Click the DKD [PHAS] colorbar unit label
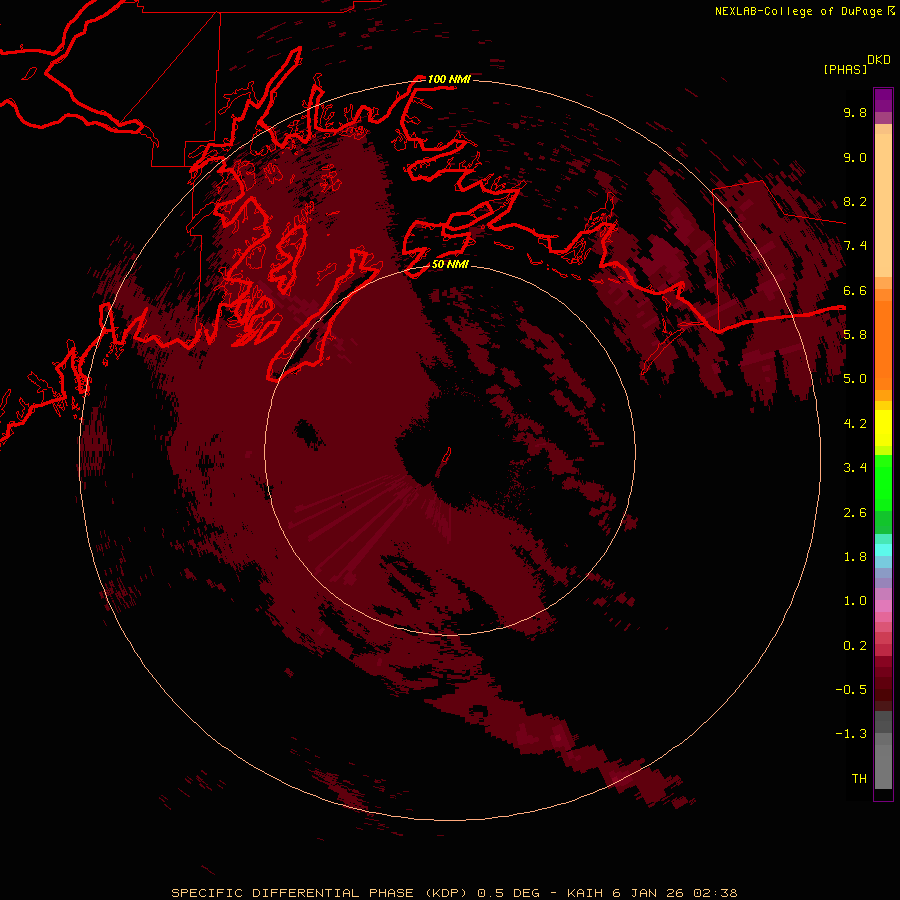The width and height of the screenshot is (900, 900). coord(856,64)
